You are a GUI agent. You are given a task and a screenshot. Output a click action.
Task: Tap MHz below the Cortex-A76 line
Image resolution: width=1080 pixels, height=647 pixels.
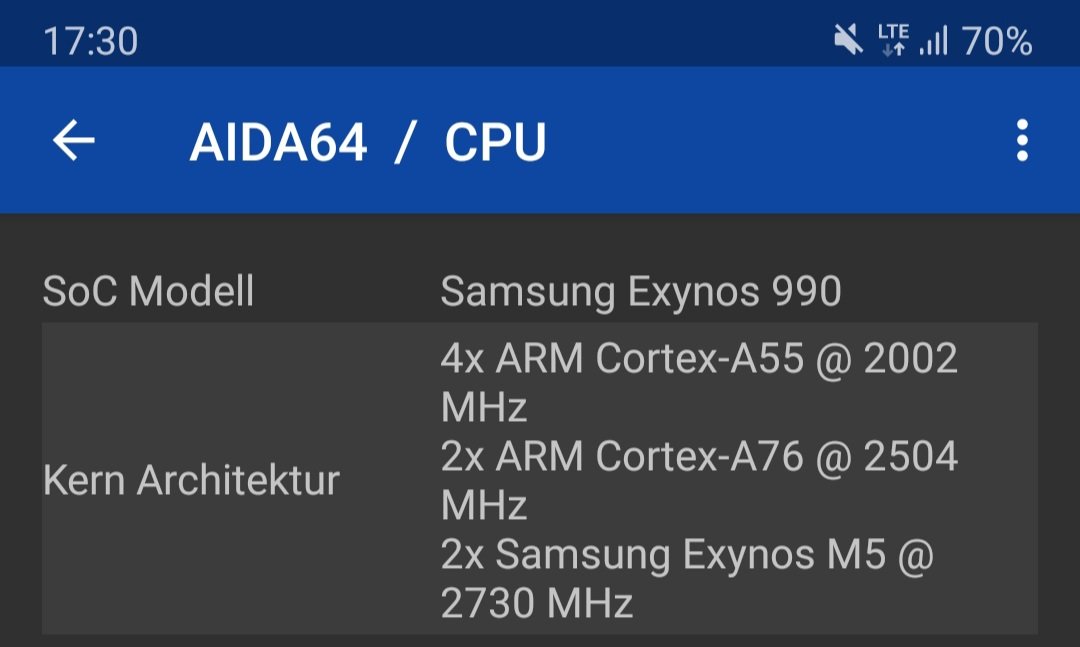tap(484, 505)
